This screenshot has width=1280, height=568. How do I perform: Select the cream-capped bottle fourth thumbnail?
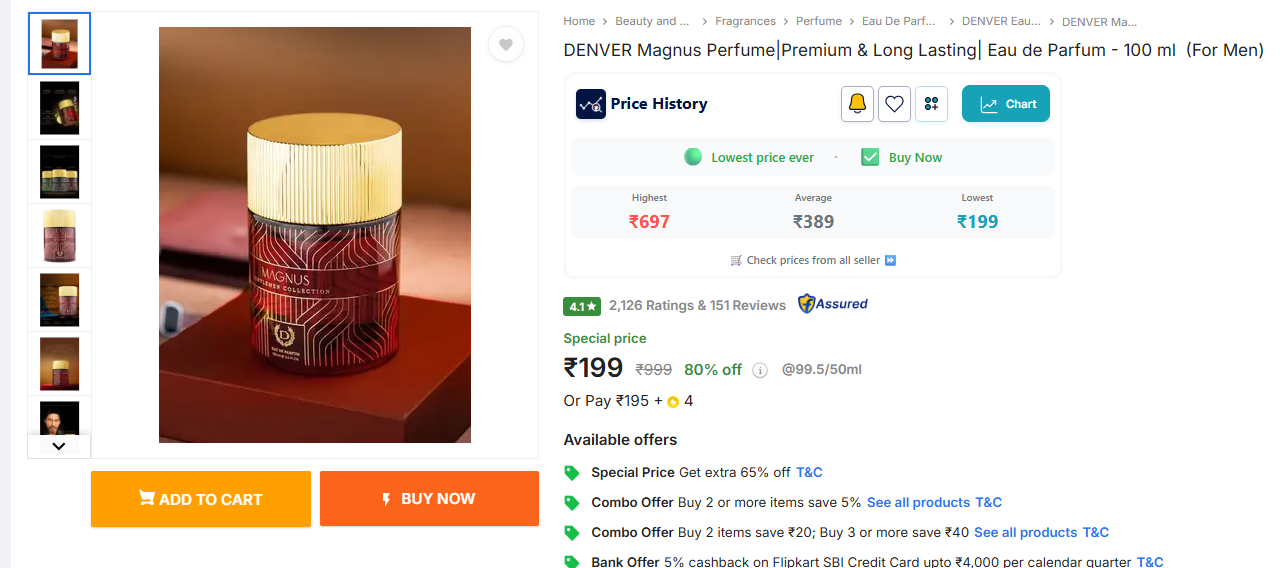(x=59, y=236)
